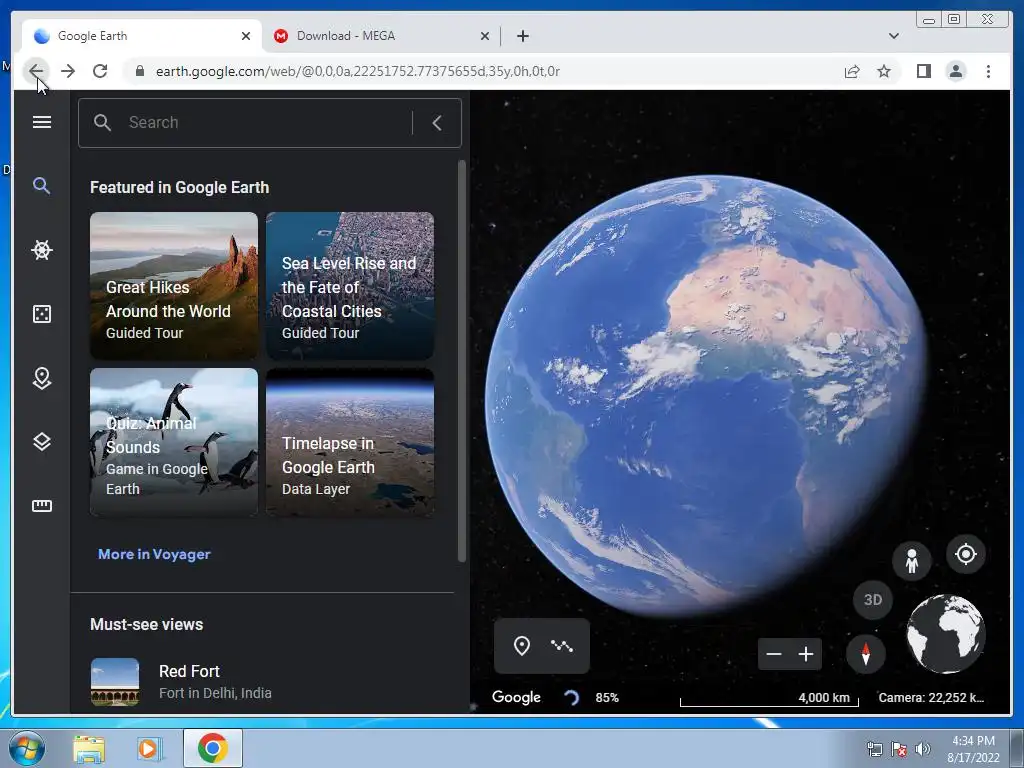The width and height of the screenshot is (1024, 768).
Task: Go back in browser history
Action: point(36,71)
